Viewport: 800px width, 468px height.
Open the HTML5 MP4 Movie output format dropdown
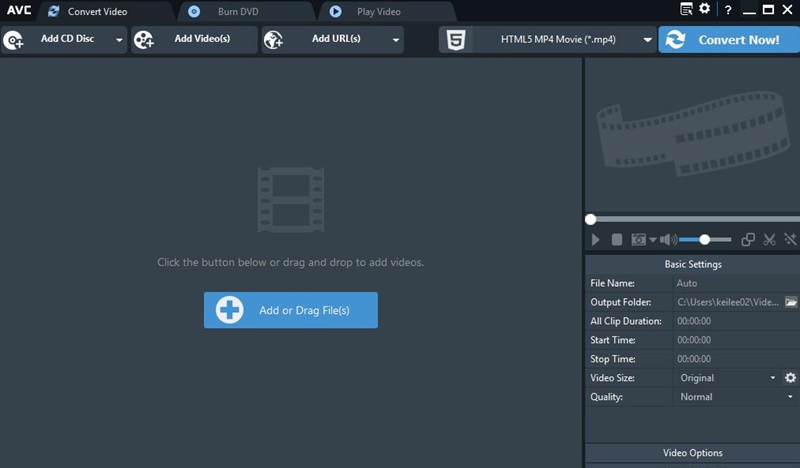(x=547, y=39)
